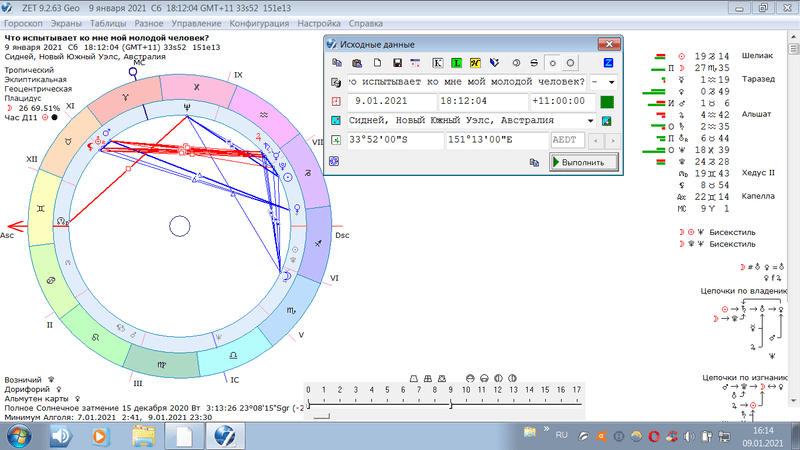Click the yellow toolbar icon
Image resolution: width=800 pixels, height=450 pixels.
(x=476, y=63)
